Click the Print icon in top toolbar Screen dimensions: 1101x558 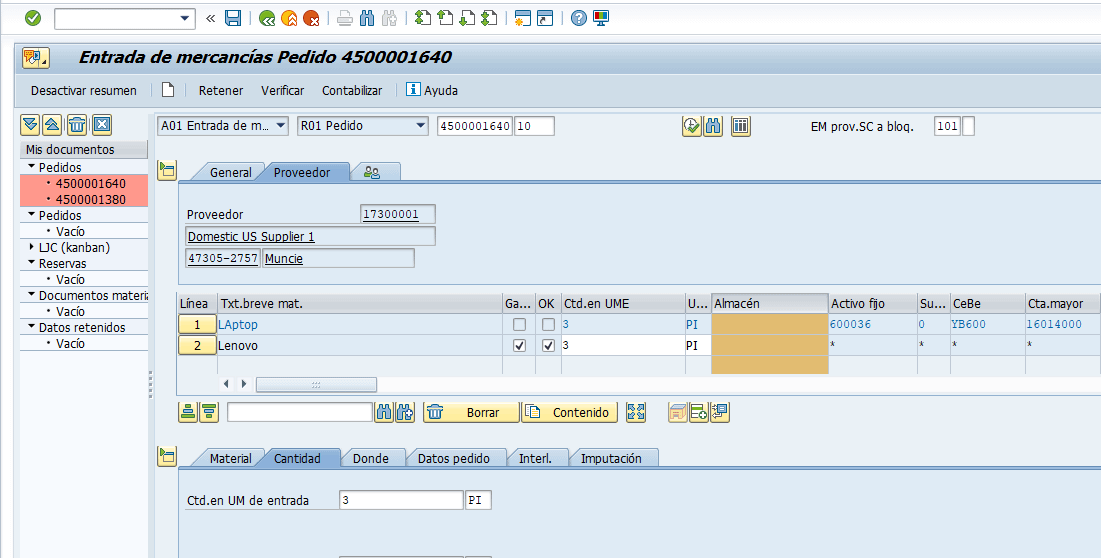344,18
